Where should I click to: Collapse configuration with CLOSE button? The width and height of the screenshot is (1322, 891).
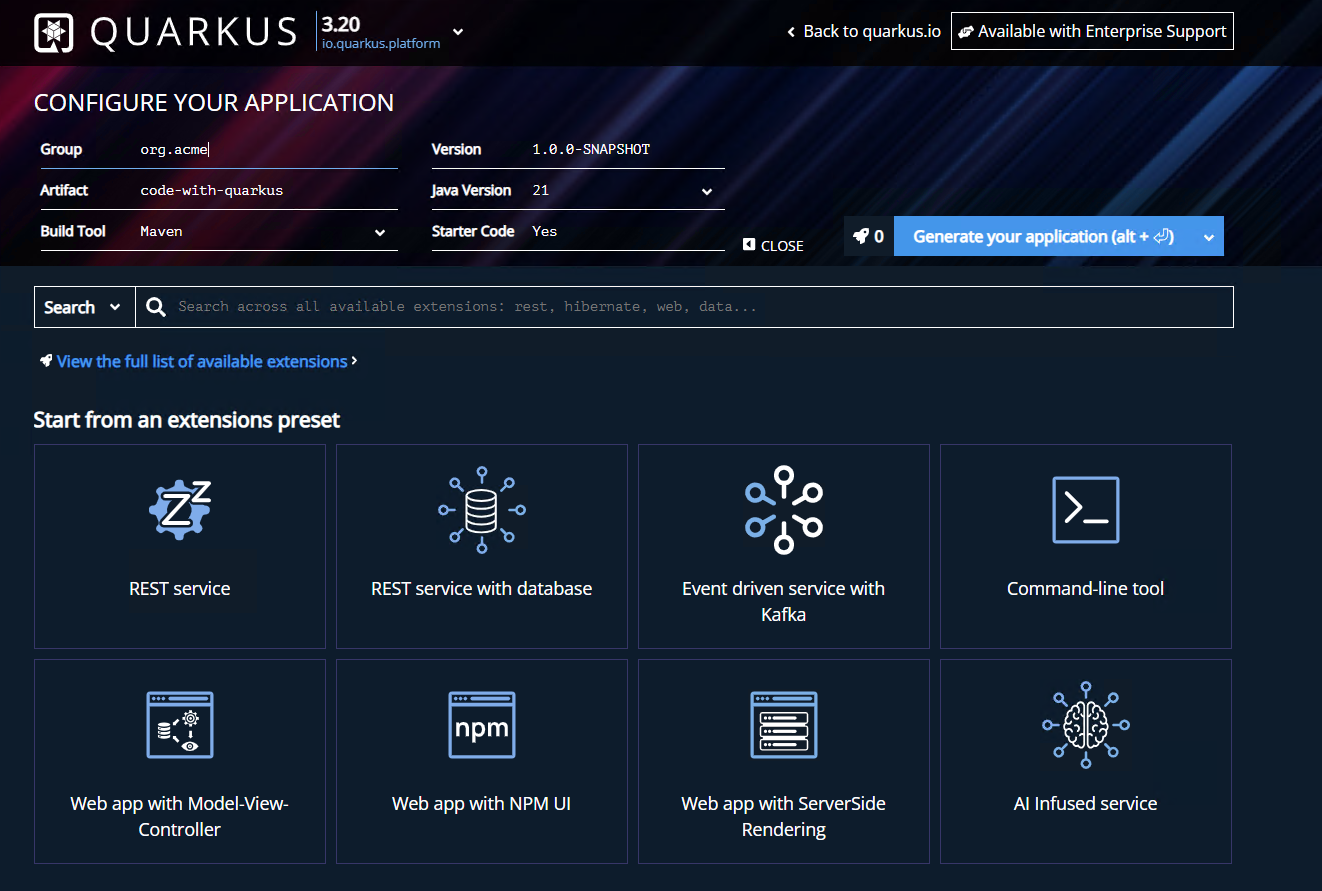774,245
